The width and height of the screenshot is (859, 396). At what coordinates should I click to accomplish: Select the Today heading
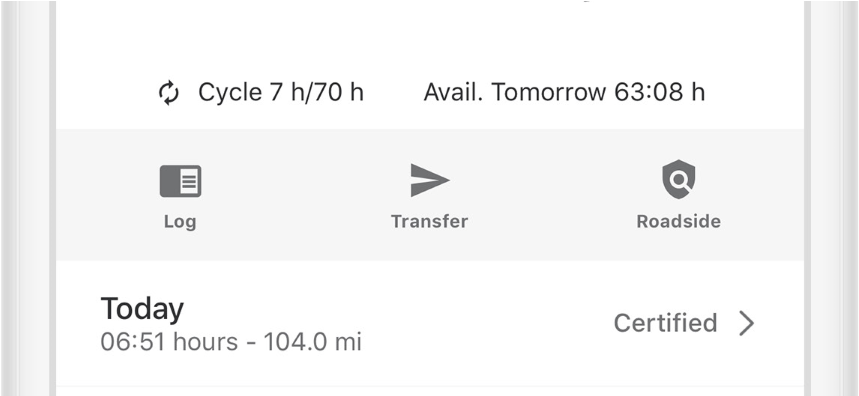[x=142, y=309]
